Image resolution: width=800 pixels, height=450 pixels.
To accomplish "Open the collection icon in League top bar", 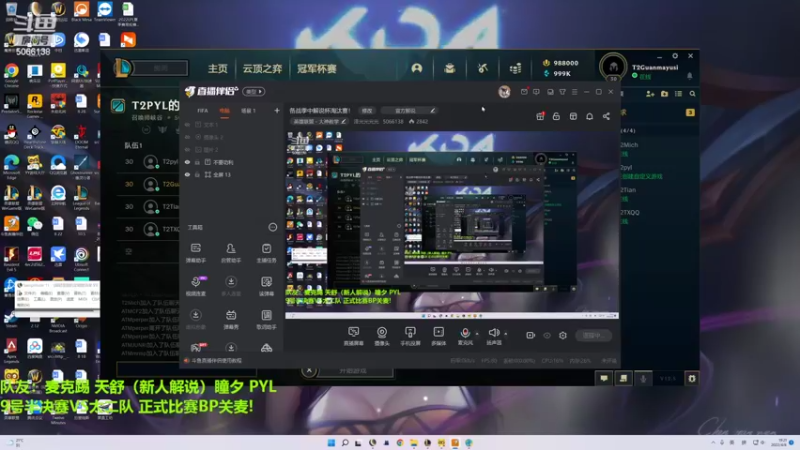I will [449, 68].
